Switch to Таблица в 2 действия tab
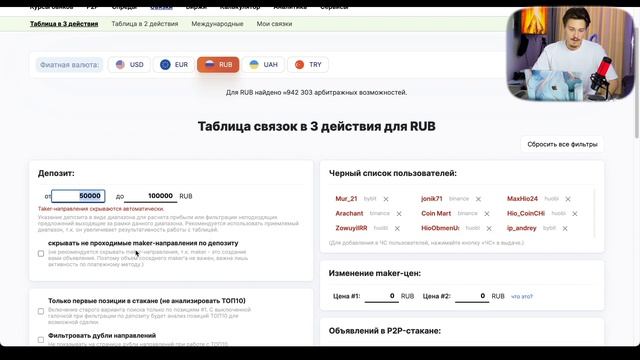 coord(145,24)
